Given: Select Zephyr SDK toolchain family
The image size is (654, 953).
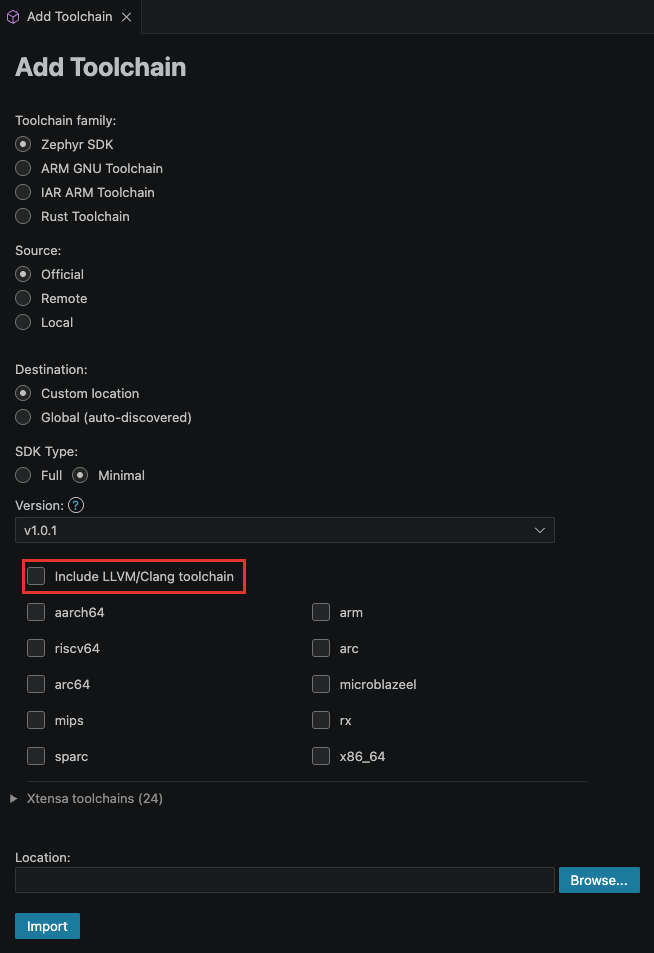Looking at the screenshot, I should [23, 144].
